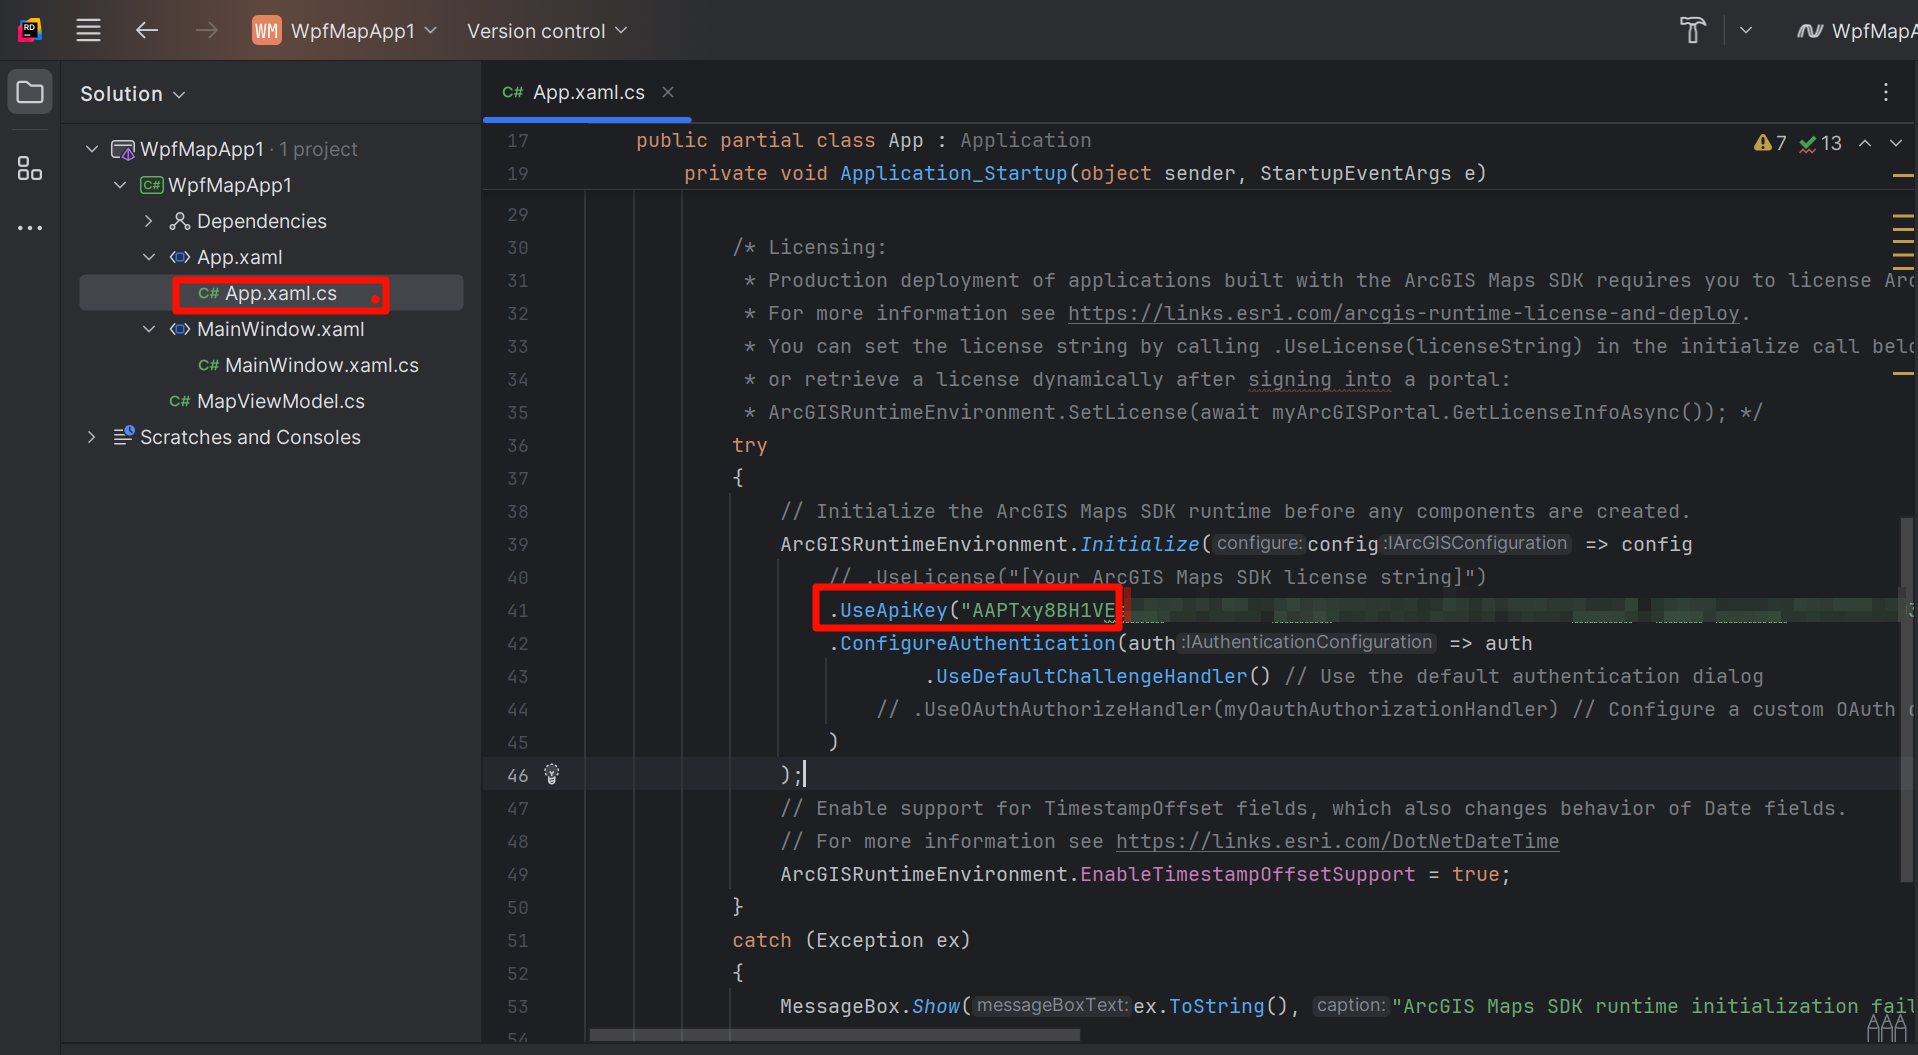Navigate back with the left arrow

147,30
